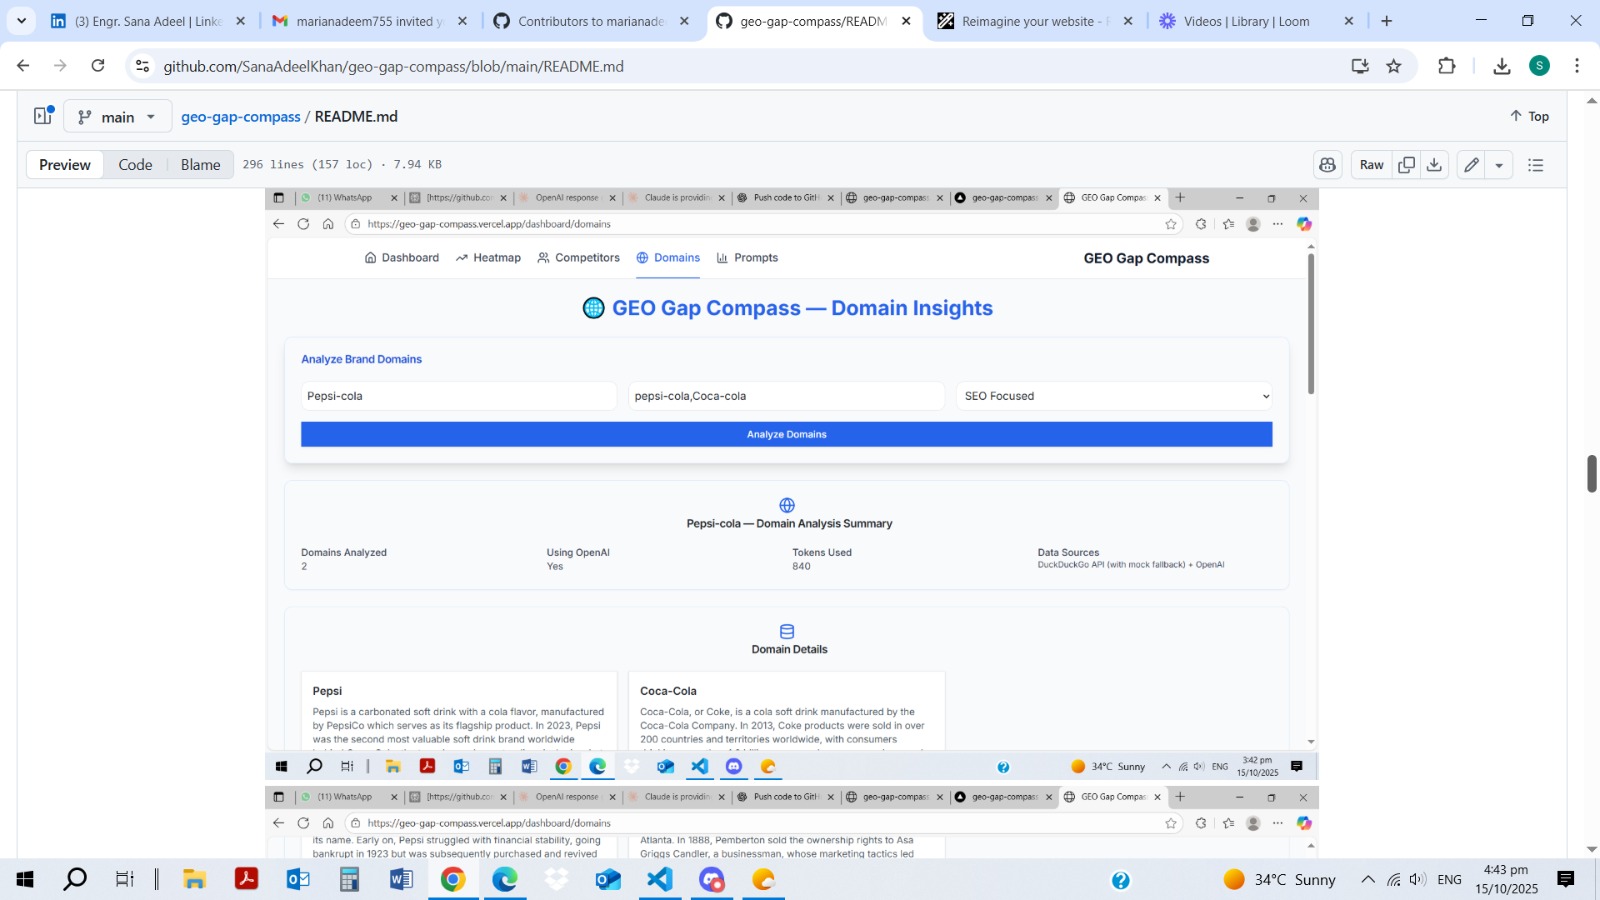The width and height of the screenshot is (1600, 900).
Task: Show hidden system tray icons
Action: 1367,879
